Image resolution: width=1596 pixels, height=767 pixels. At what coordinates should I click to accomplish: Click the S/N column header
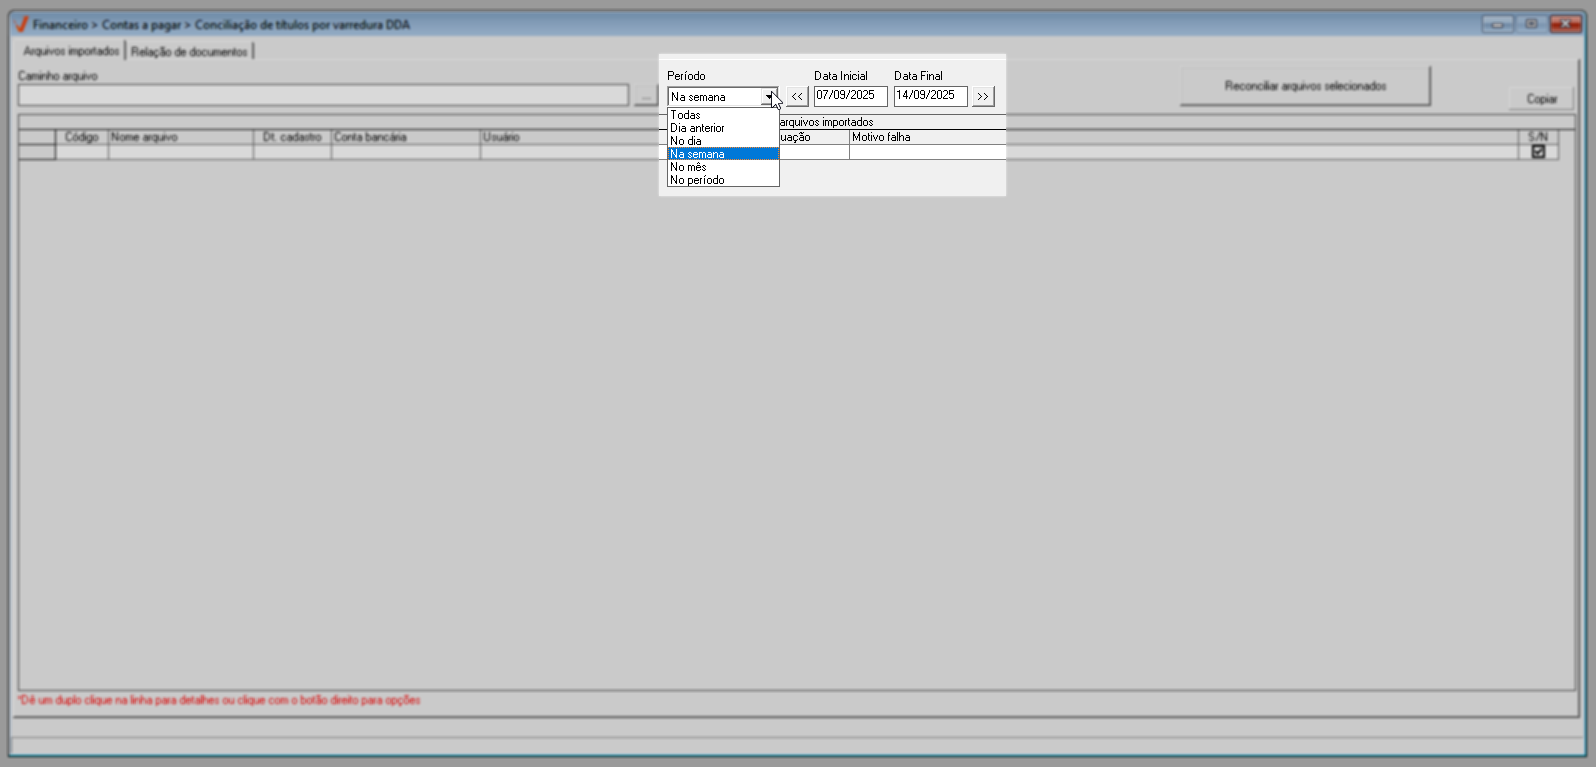pyautogui.click(x=1538, y=137)
